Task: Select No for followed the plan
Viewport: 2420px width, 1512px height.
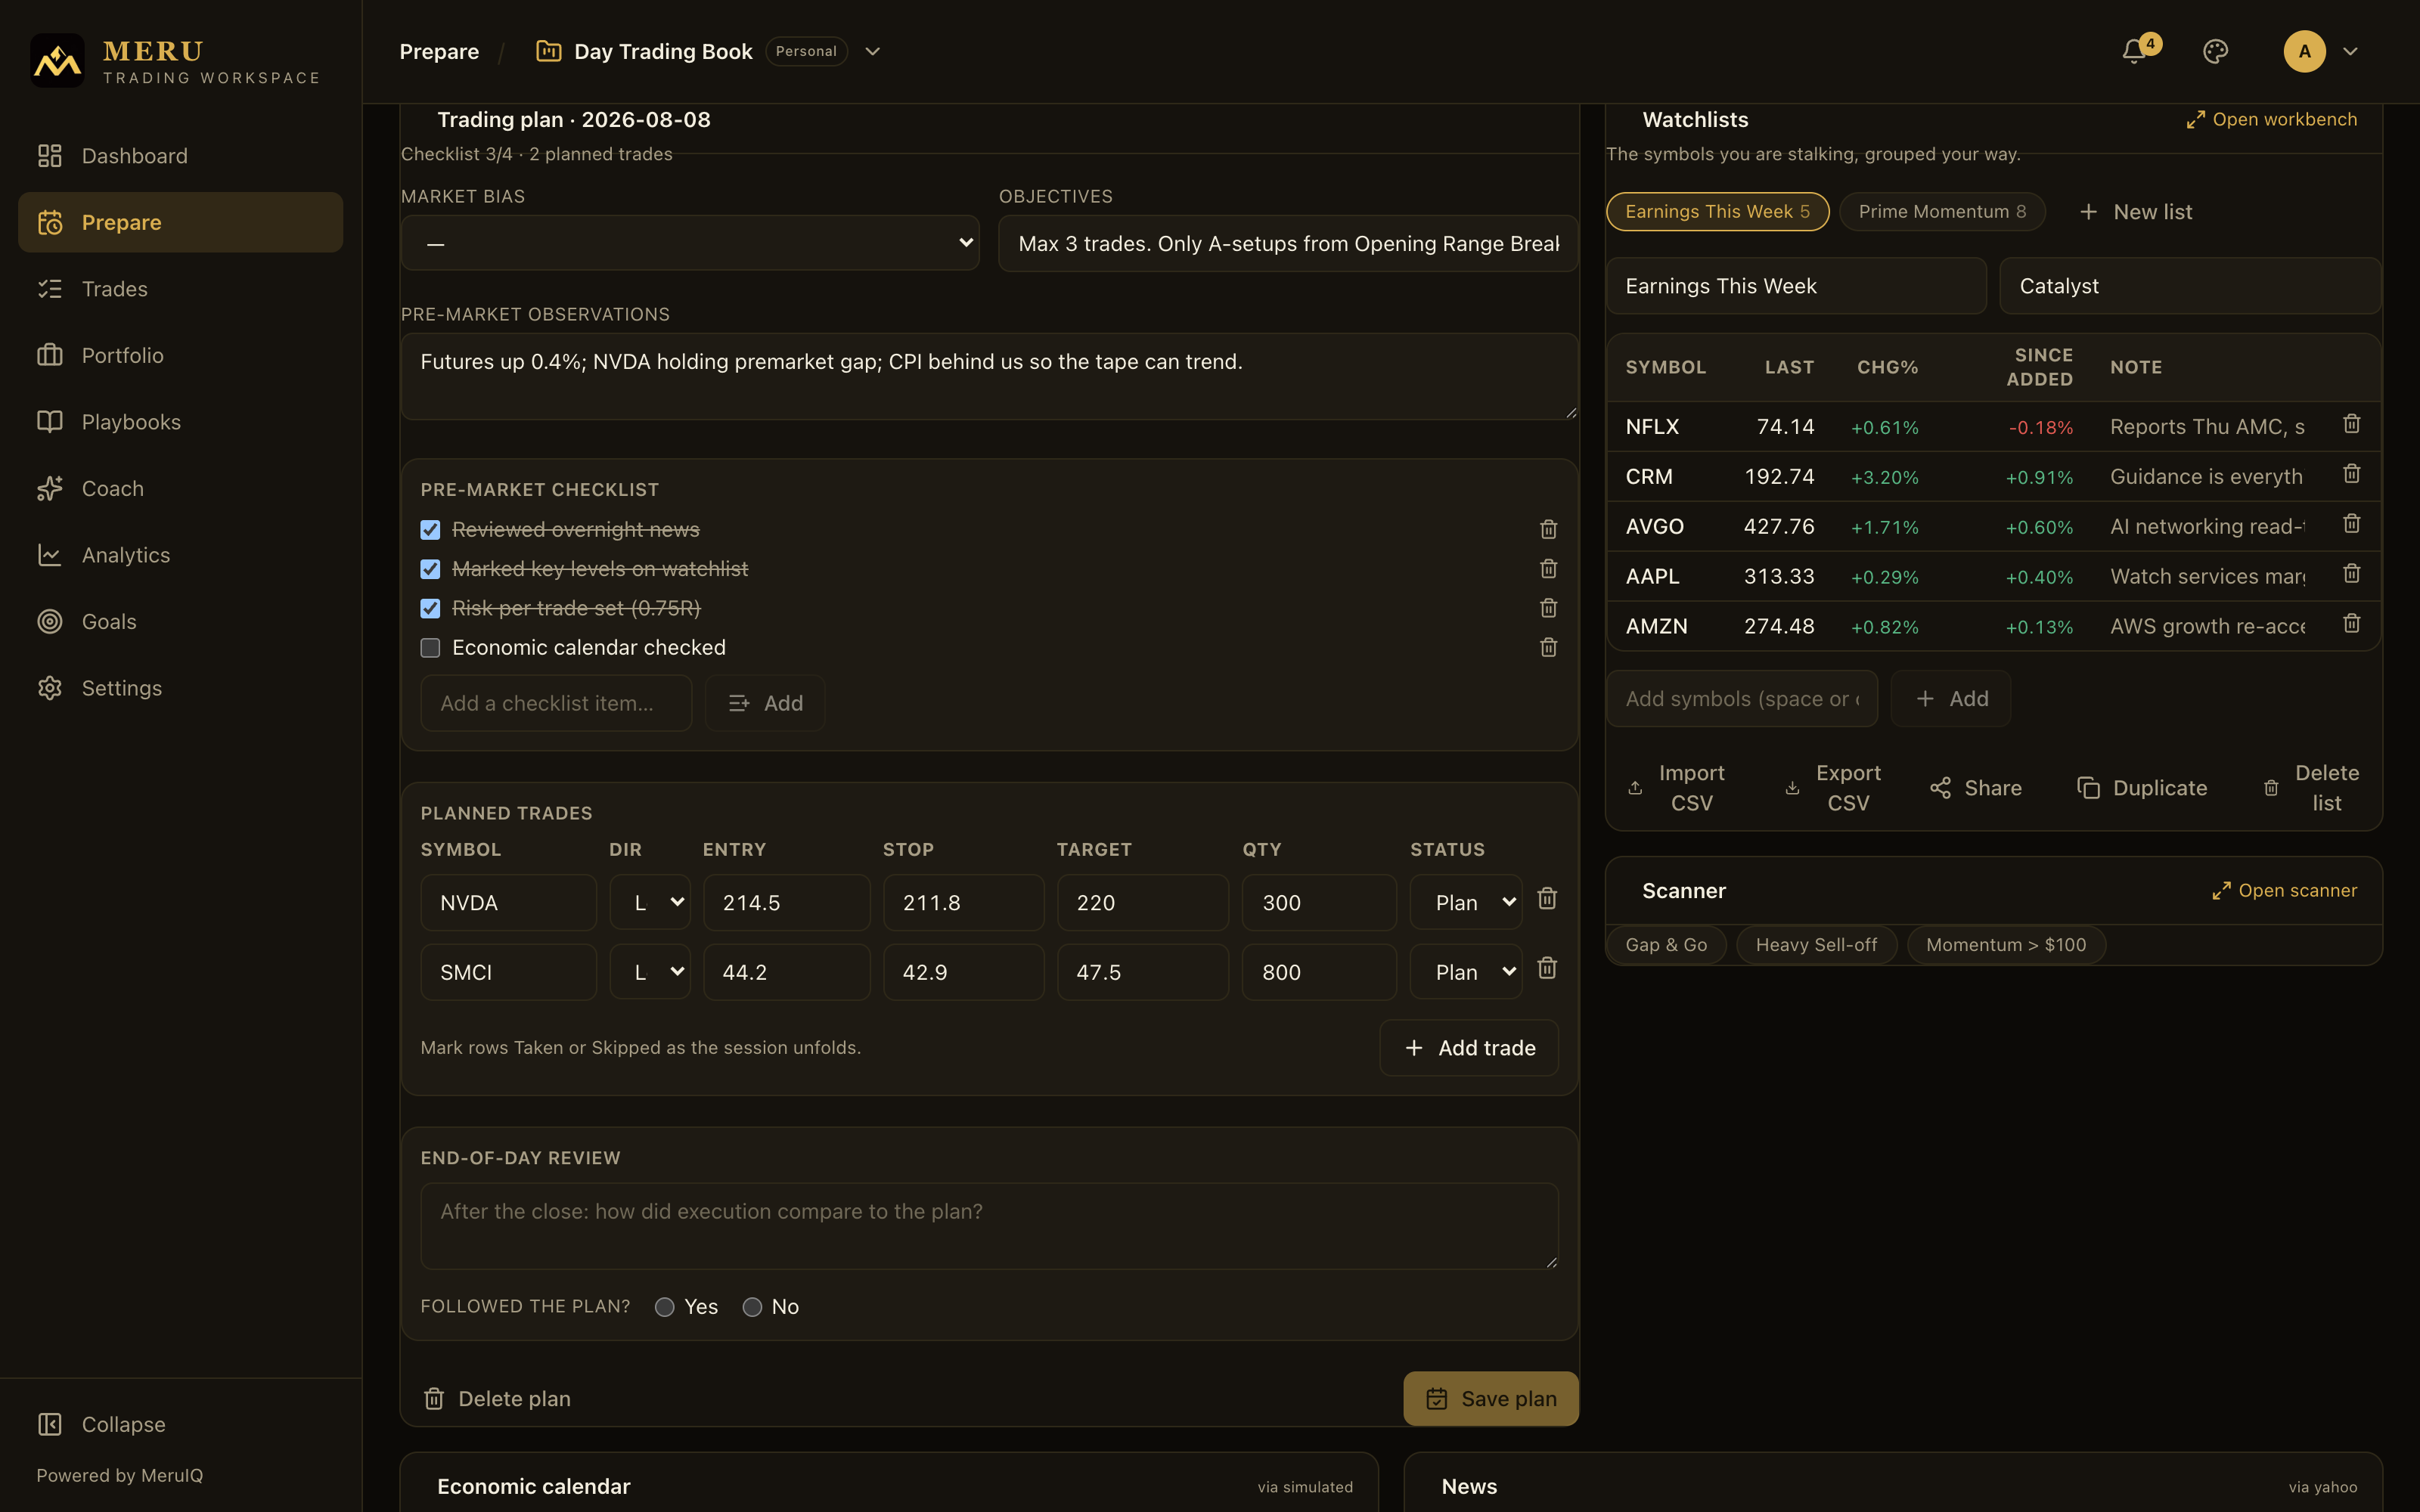Action: (x=752, y=1307)
